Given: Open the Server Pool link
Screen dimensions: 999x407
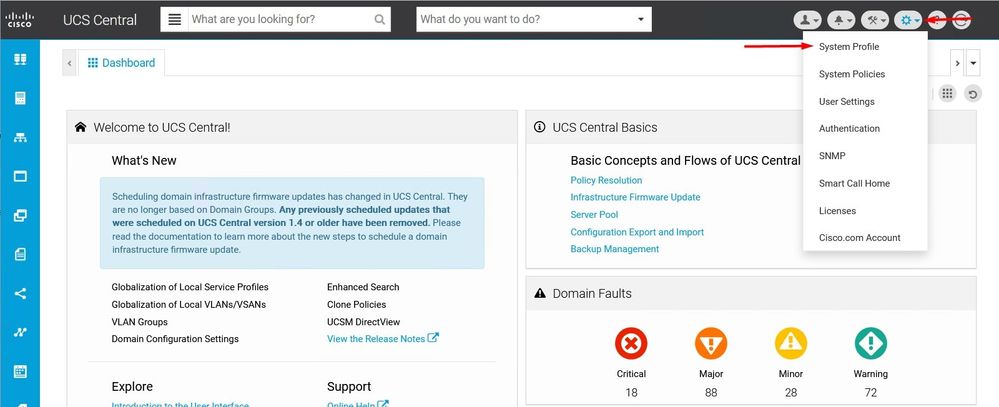Looking at the screenshot, I should tap(594, 215).
